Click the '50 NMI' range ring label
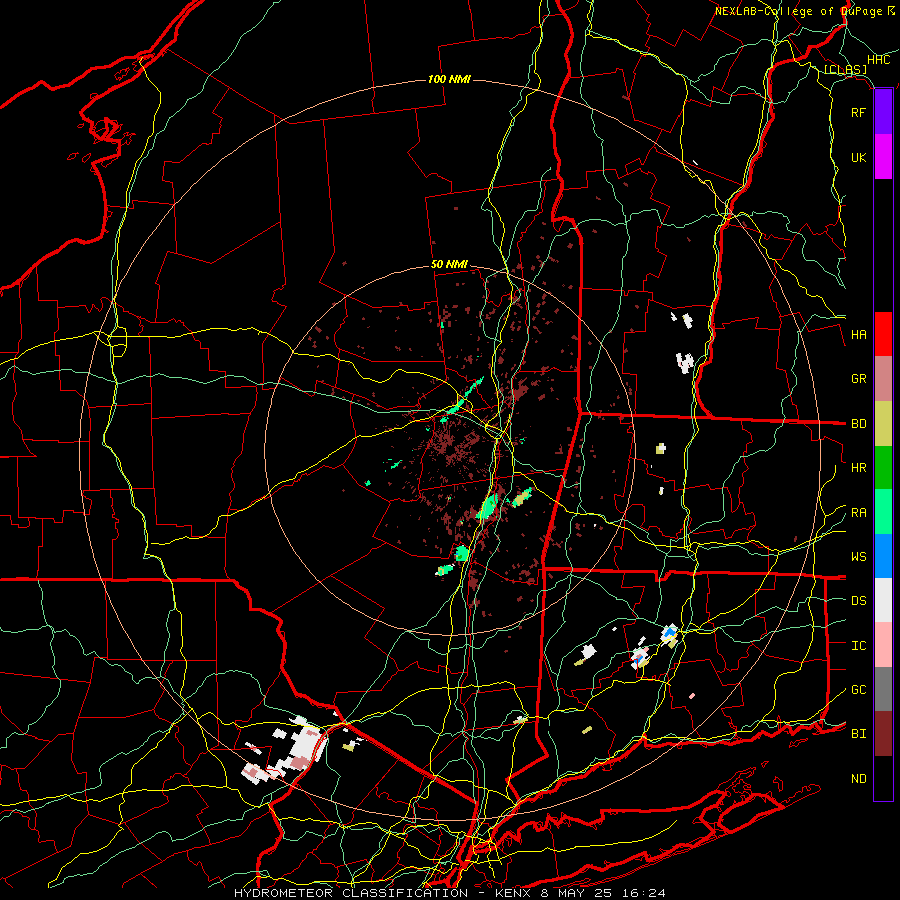900x900 pixels. pyautogui.click(x=449, y=265)
